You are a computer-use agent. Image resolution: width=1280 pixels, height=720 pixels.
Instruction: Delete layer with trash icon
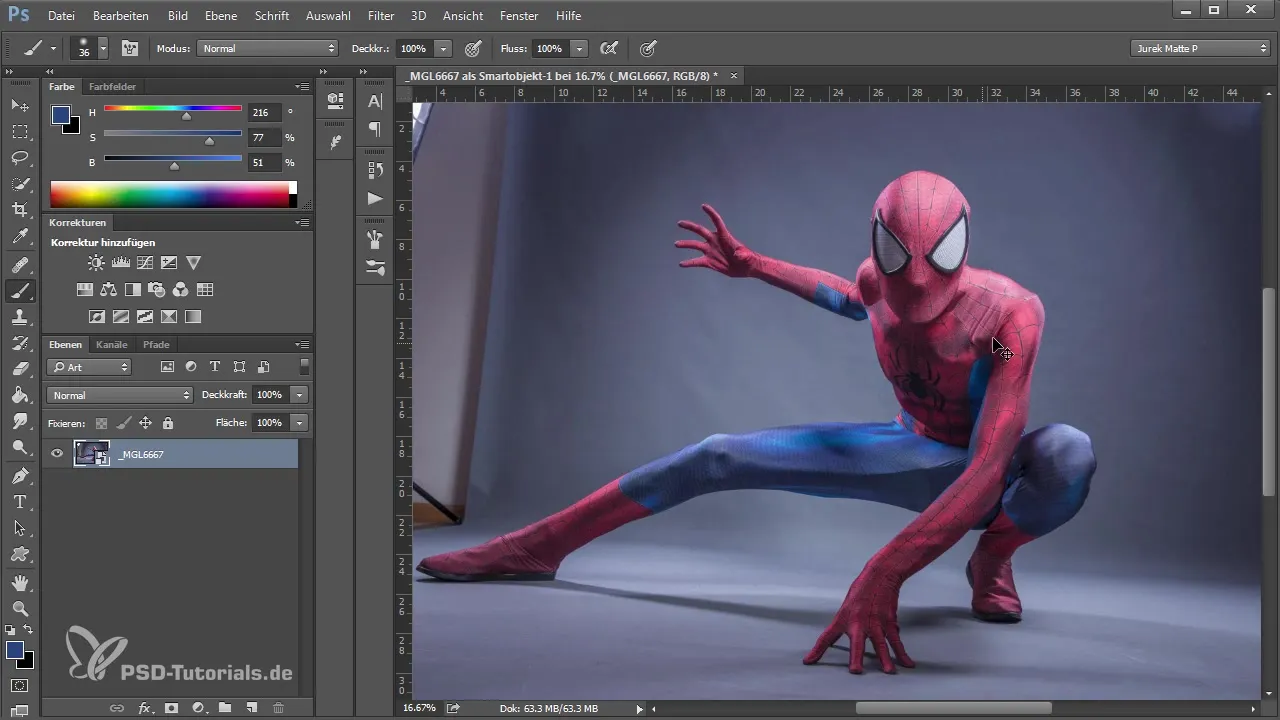tap(279, 708)
